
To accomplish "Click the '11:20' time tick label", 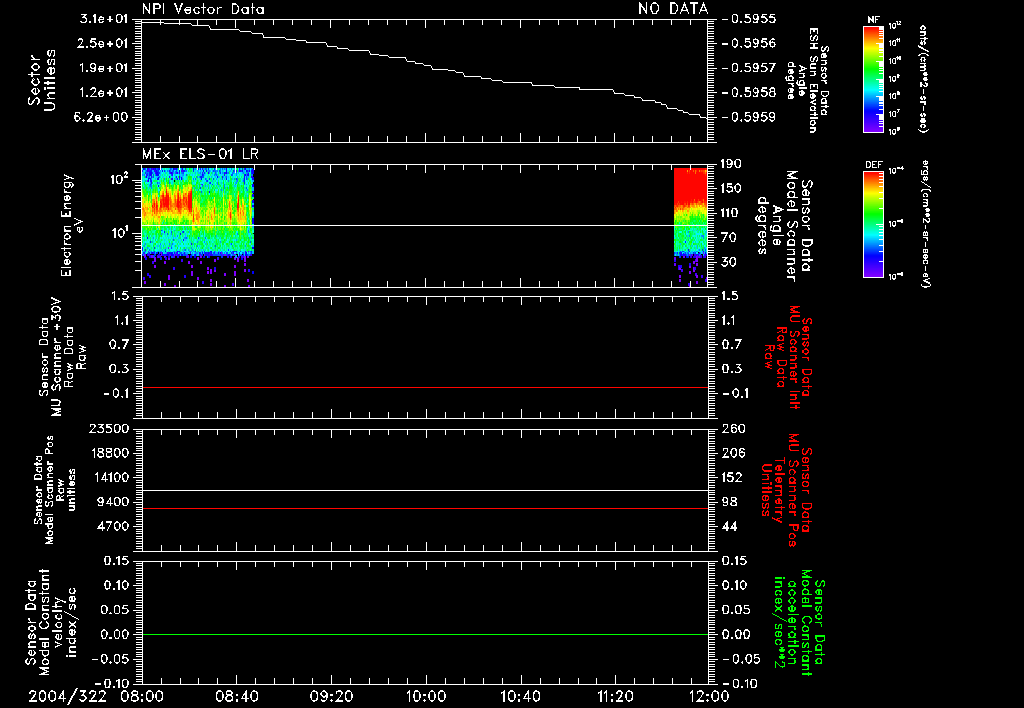I will pyautogui.click(x=615, y=696).
